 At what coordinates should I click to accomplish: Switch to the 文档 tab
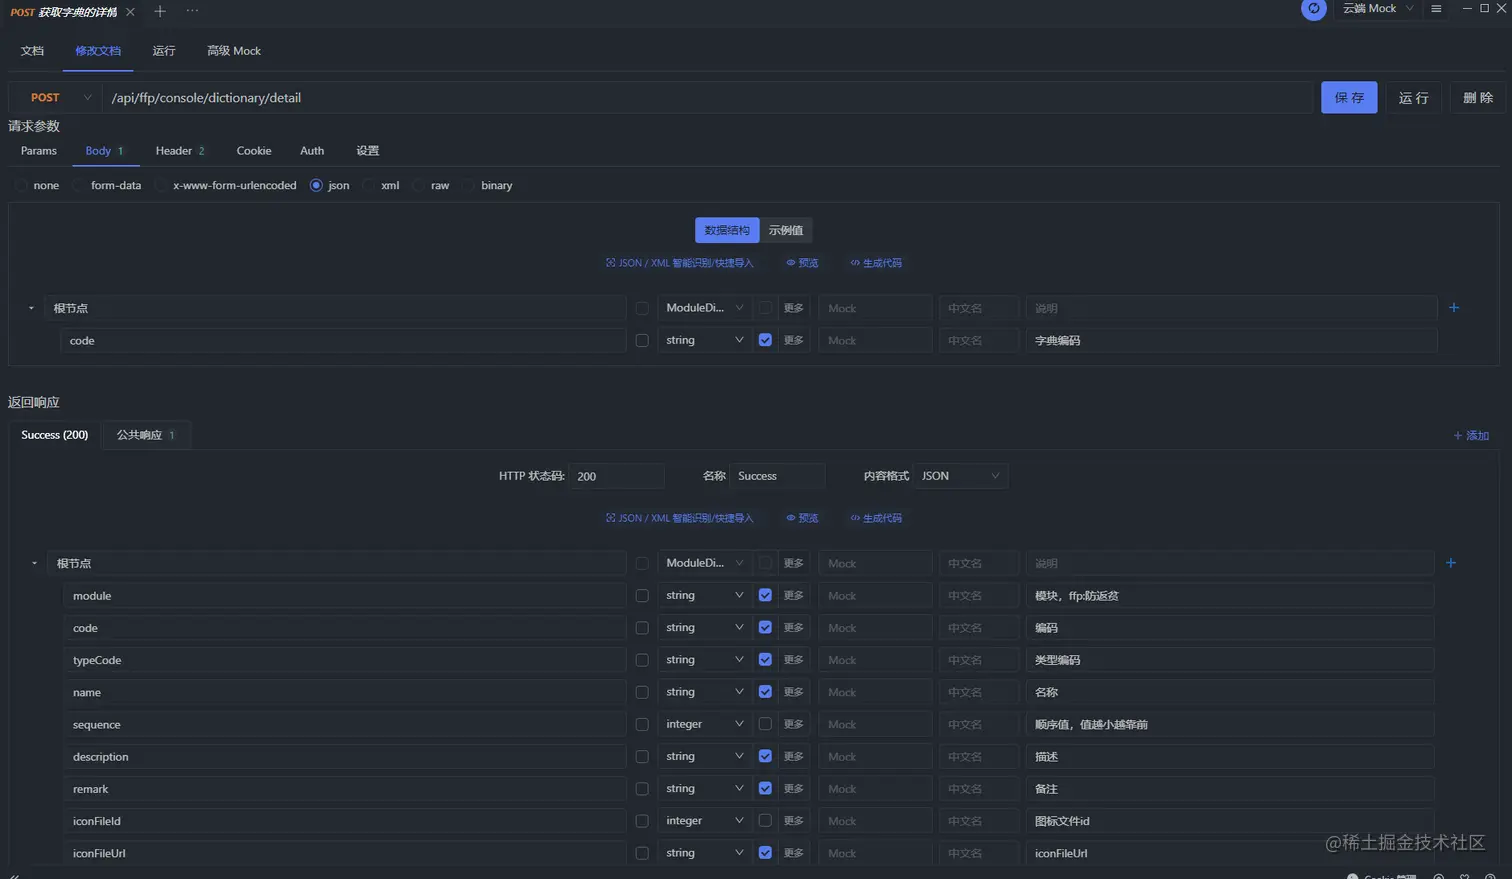click(x=32, y=51)
